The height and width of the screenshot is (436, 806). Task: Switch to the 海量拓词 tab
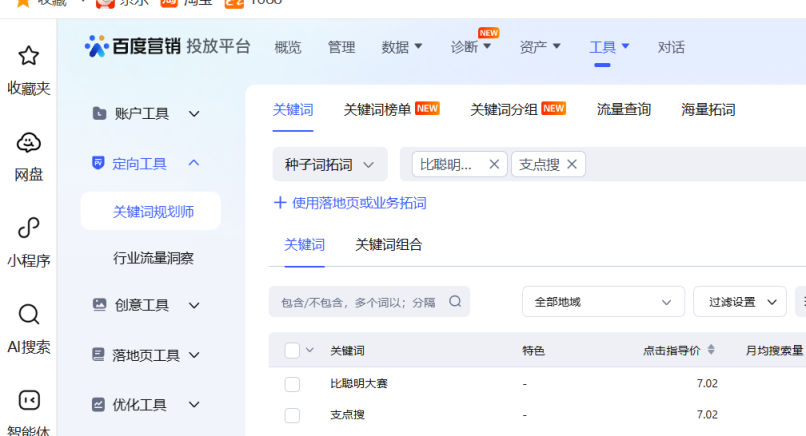click(x=708, y=109)
